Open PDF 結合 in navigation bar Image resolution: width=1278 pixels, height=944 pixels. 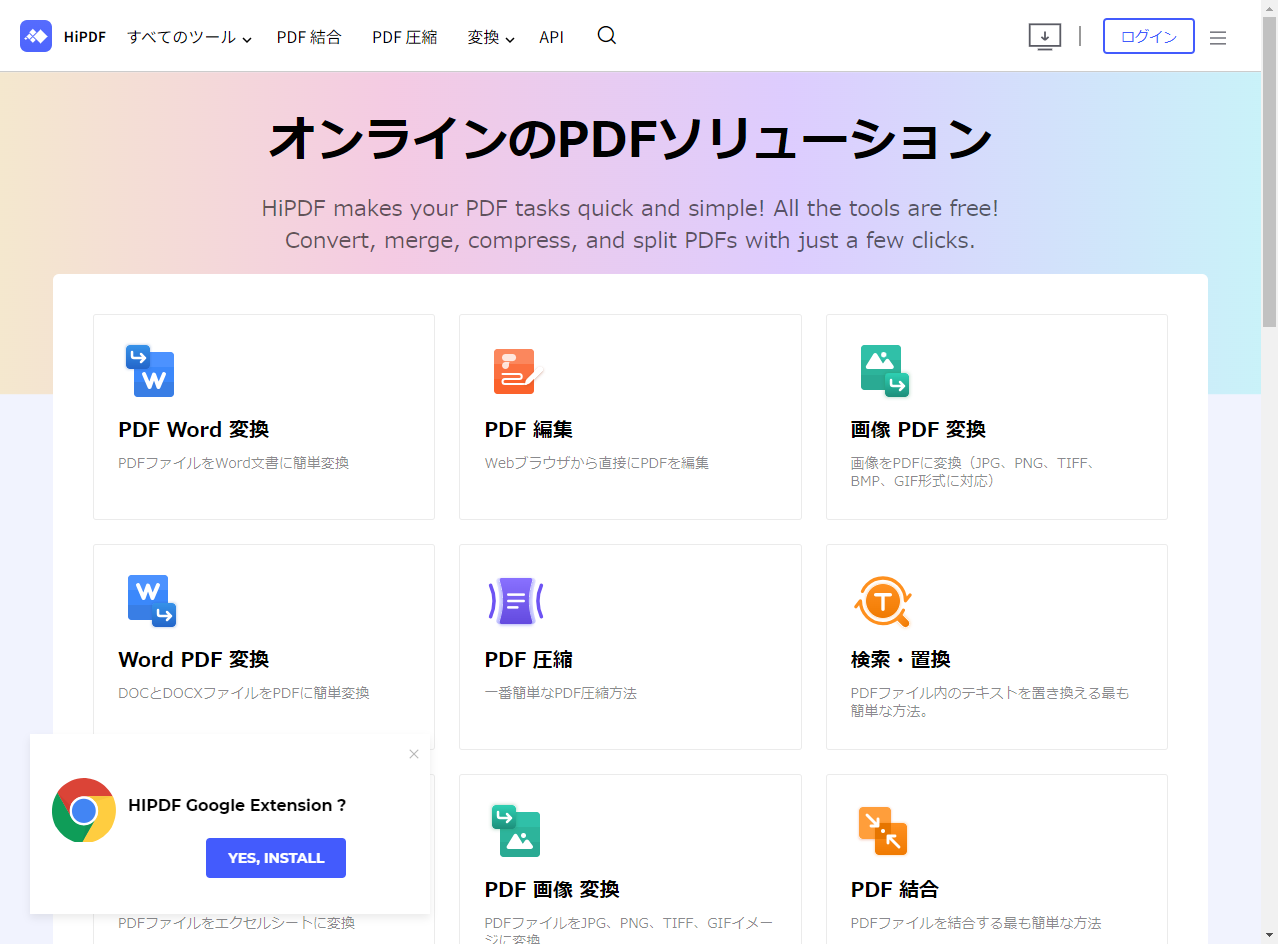(x=309, y=38)
